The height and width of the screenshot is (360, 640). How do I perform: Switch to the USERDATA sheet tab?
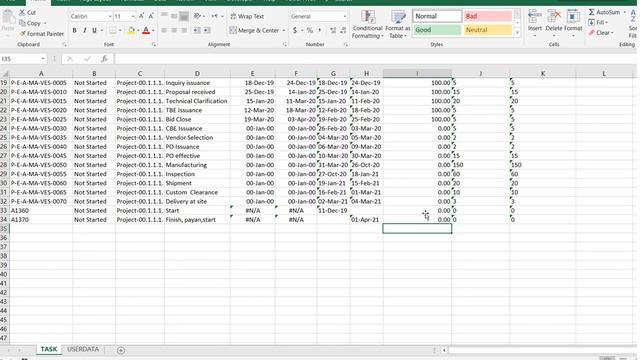(83, 349)
